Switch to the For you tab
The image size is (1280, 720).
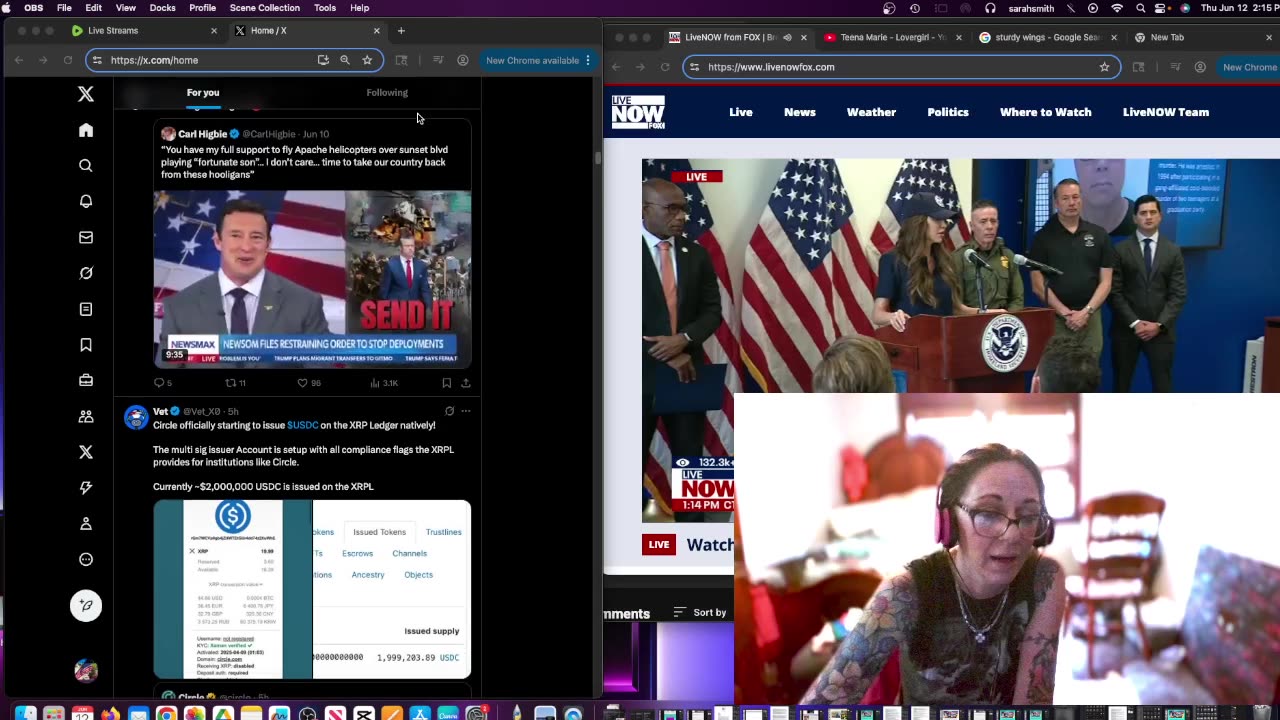point(203,92)
